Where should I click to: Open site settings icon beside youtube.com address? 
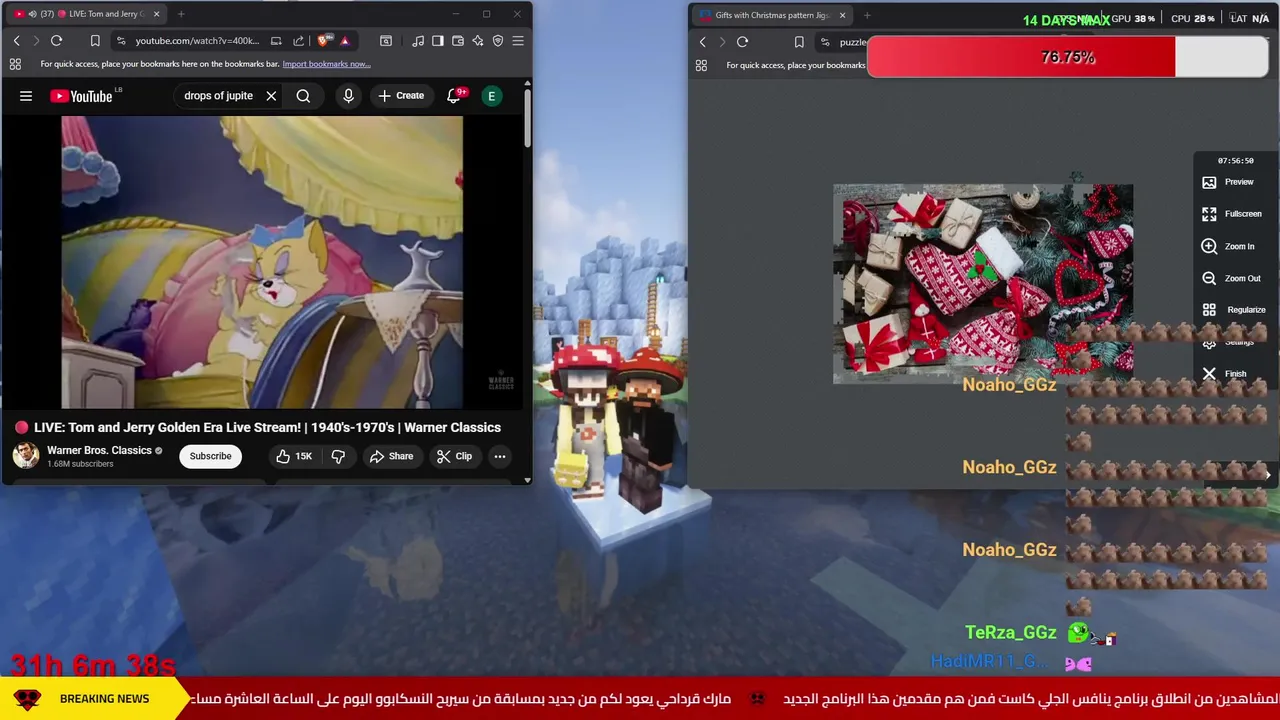pyautogui.click(x=120, y=41)
